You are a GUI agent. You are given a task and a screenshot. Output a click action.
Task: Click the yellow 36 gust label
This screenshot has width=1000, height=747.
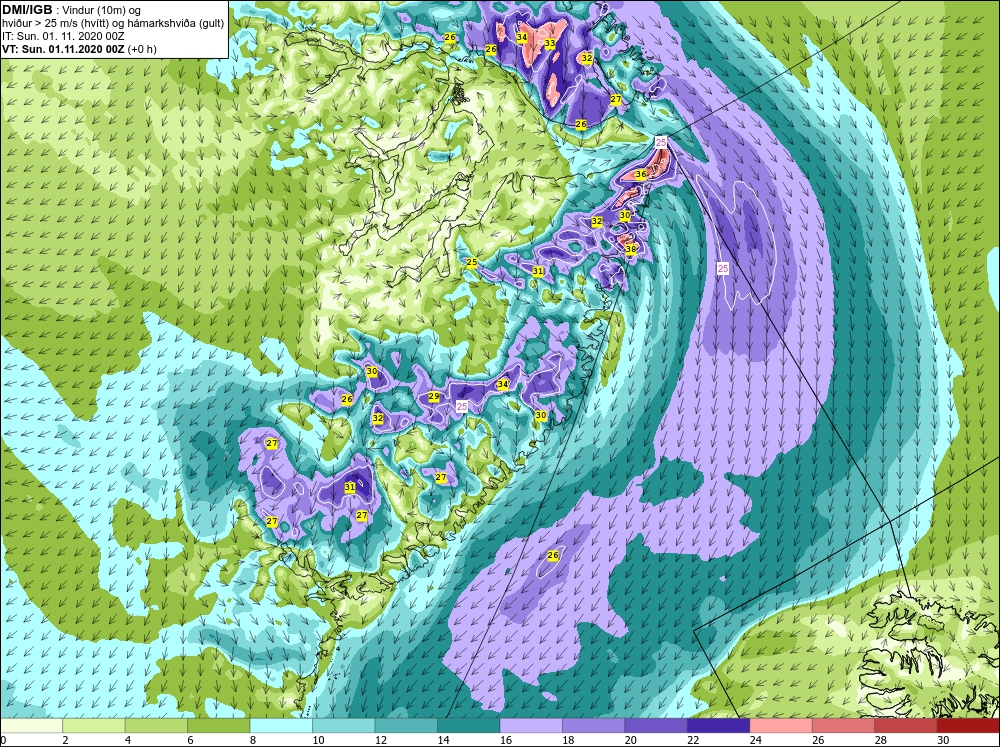click(641, 174)
